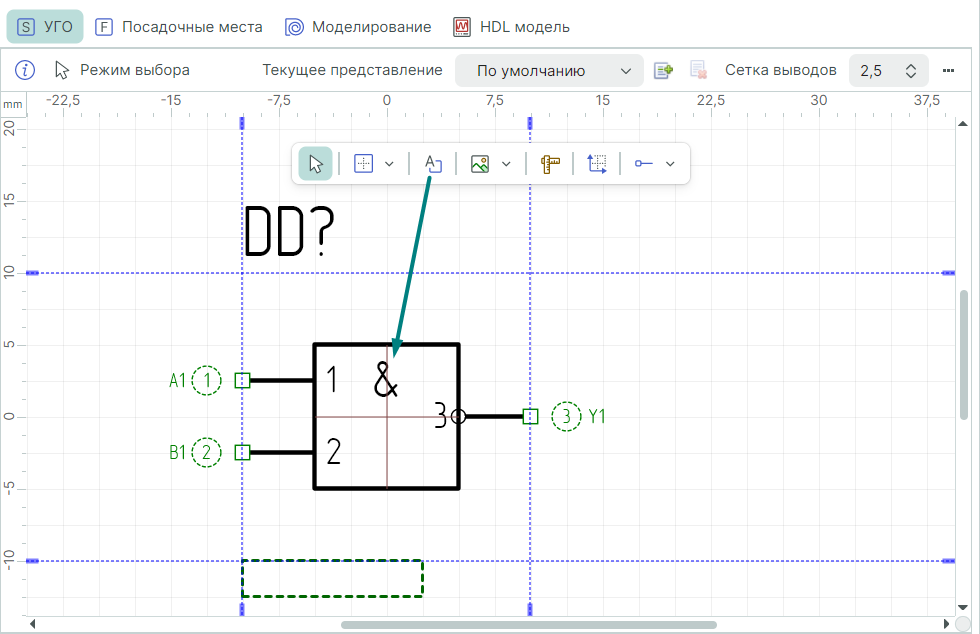Viewport: 980px width, 634px height.
Task: Select the text label tool
Action: [433, 164]
